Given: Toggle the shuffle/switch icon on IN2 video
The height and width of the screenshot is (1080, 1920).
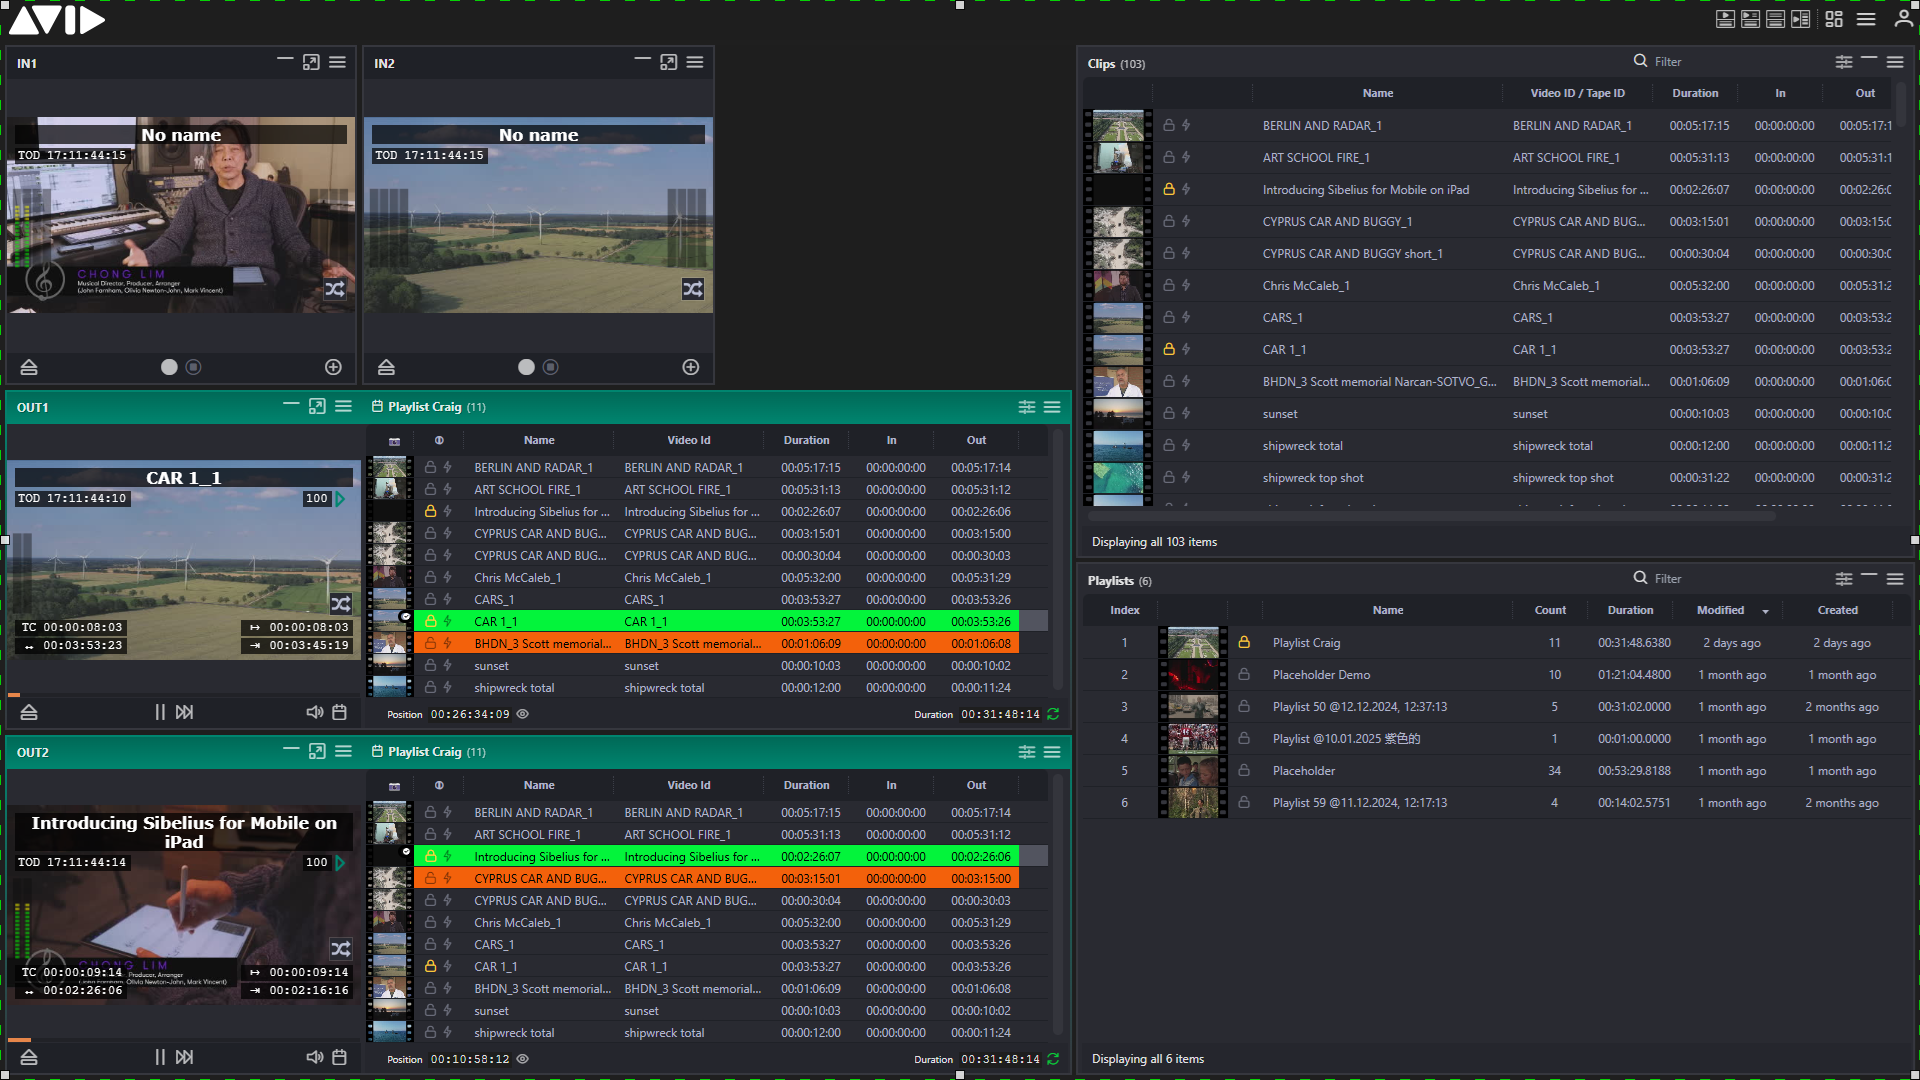Looking at the screenshot, I should click(x=693, y=289).
